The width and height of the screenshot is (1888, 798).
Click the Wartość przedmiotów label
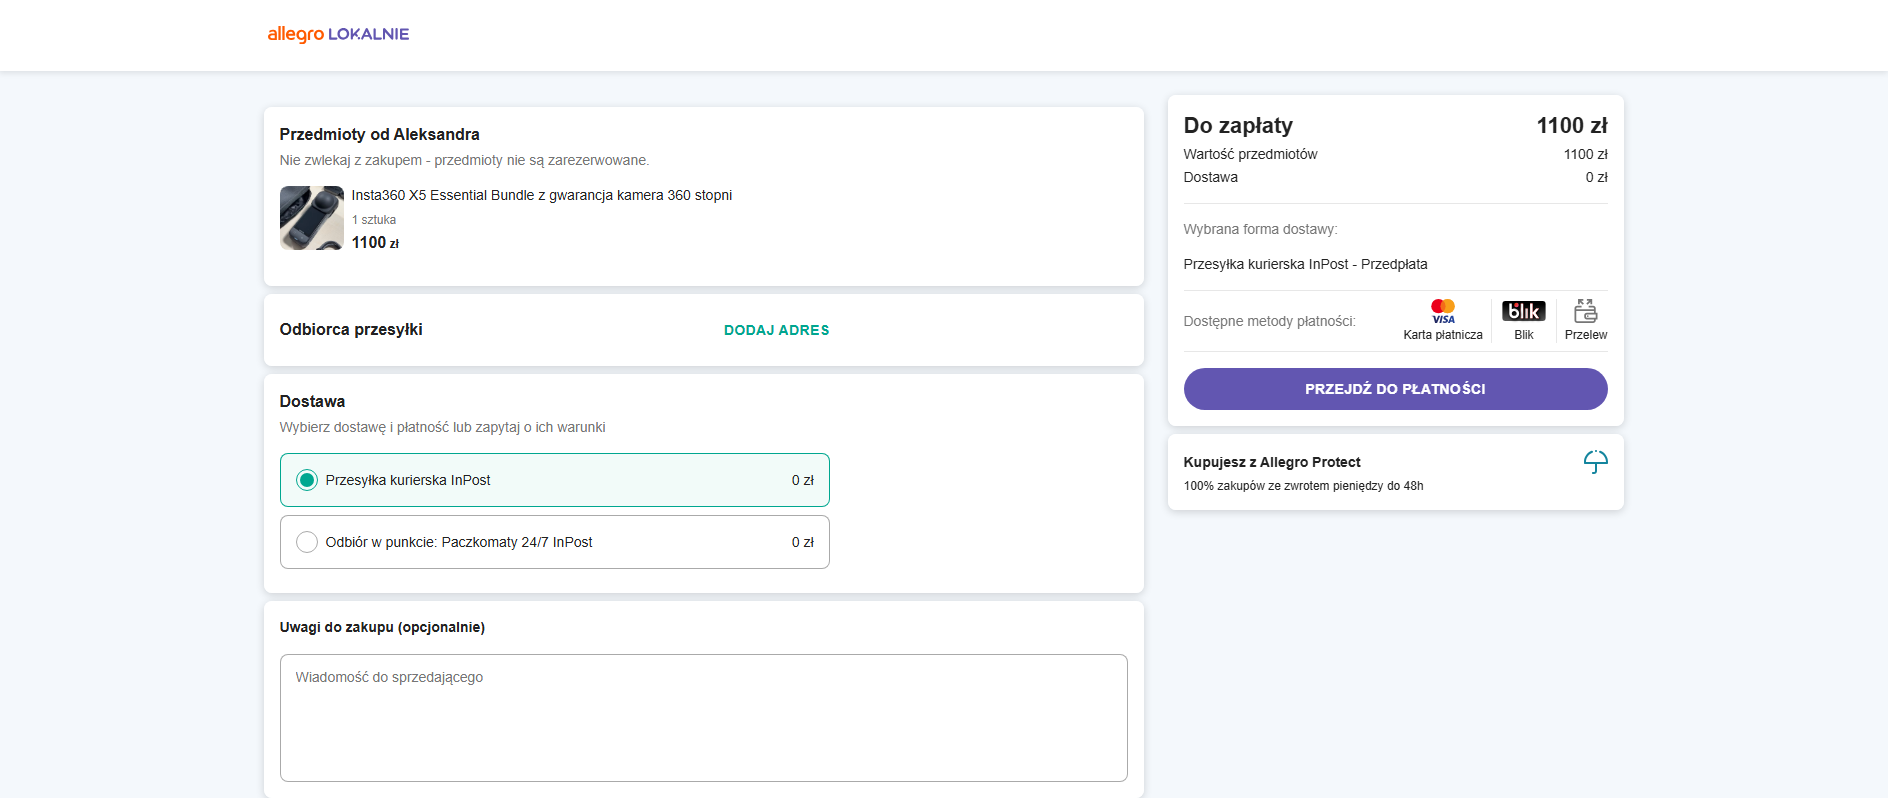tap(1250, 154)
